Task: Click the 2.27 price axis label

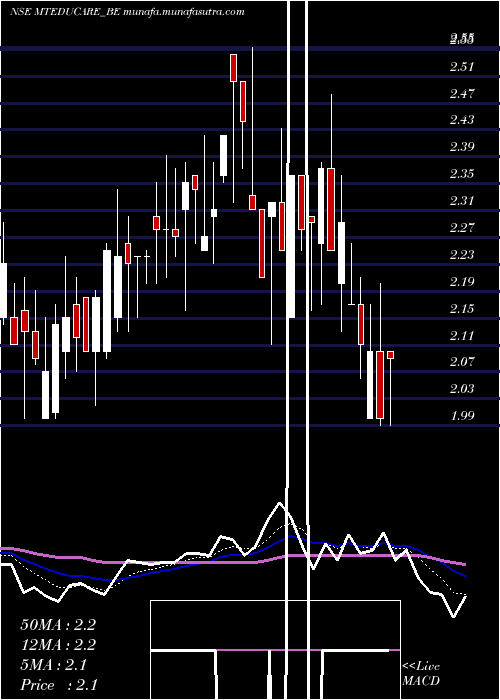Action: tap(462, 228)
